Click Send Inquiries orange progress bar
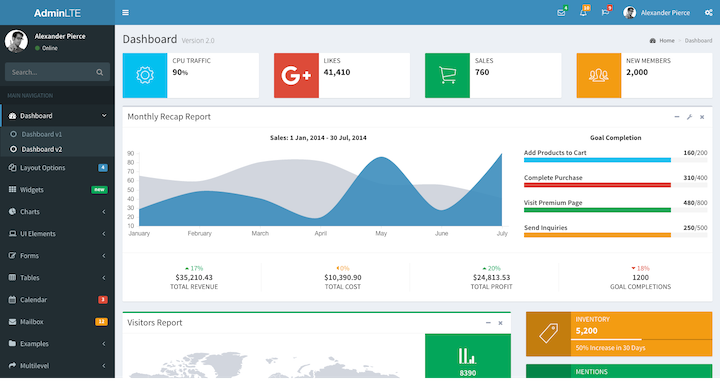720x389 pixels. click(x=615, y=235)
